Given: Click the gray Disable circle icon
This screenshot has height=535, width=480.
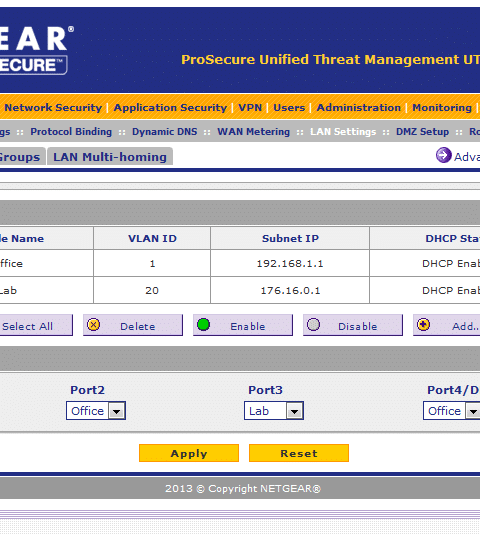Looking at the screenshot, I should (x=313, y=324).
